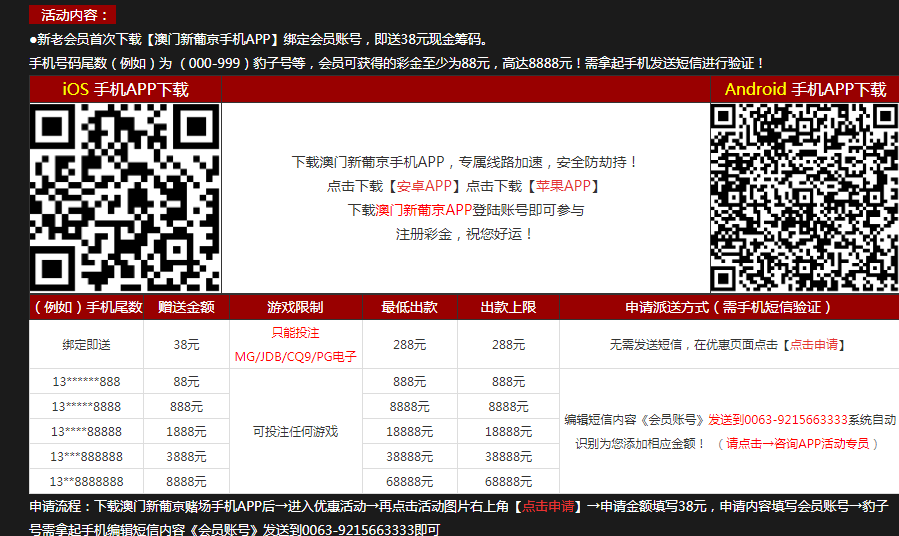Click the 可投注任何游戏 cell
The height and width of the screenshot is (536, 899).
(295, 431)
